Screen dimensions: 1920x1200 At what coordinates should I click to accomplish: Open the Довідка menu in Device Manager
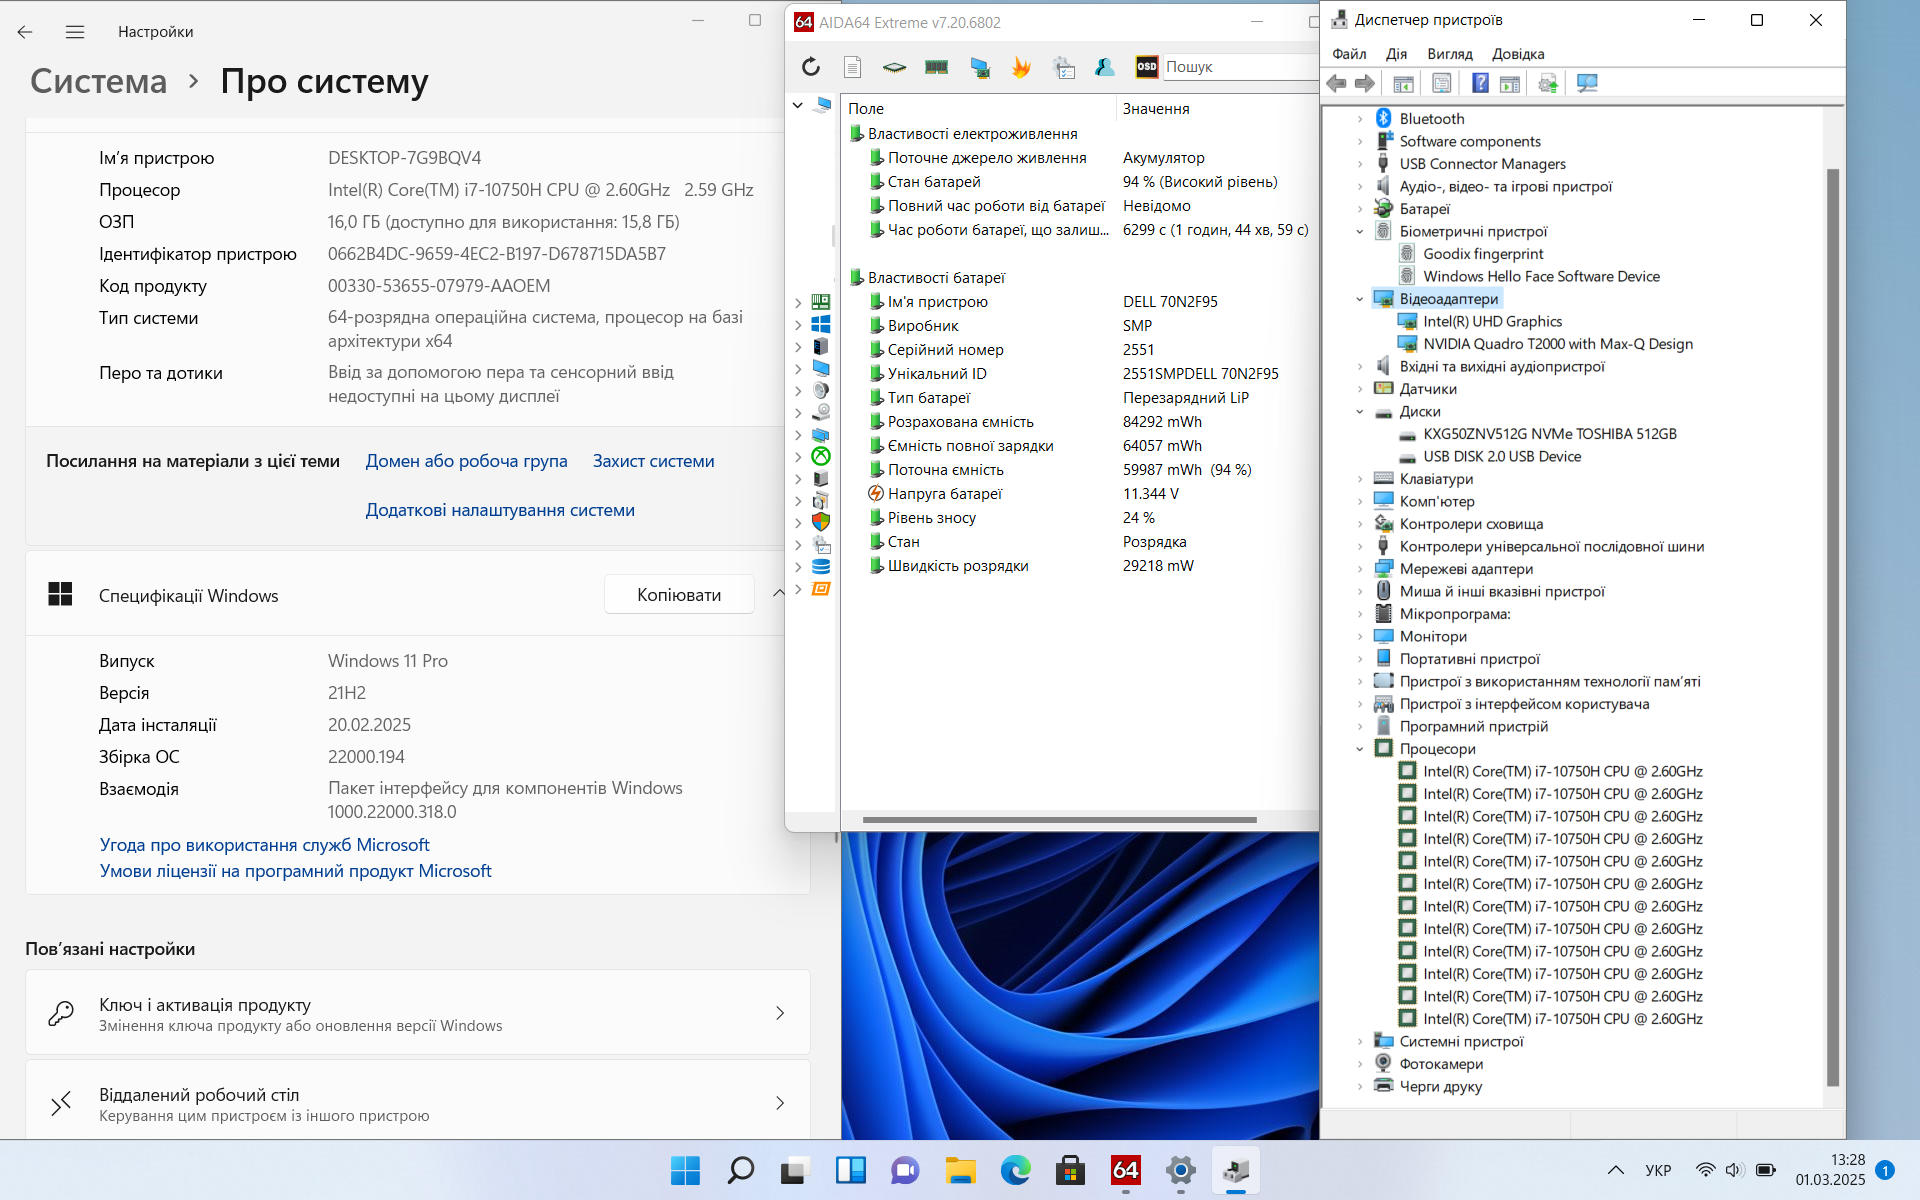click(1518, 54)
